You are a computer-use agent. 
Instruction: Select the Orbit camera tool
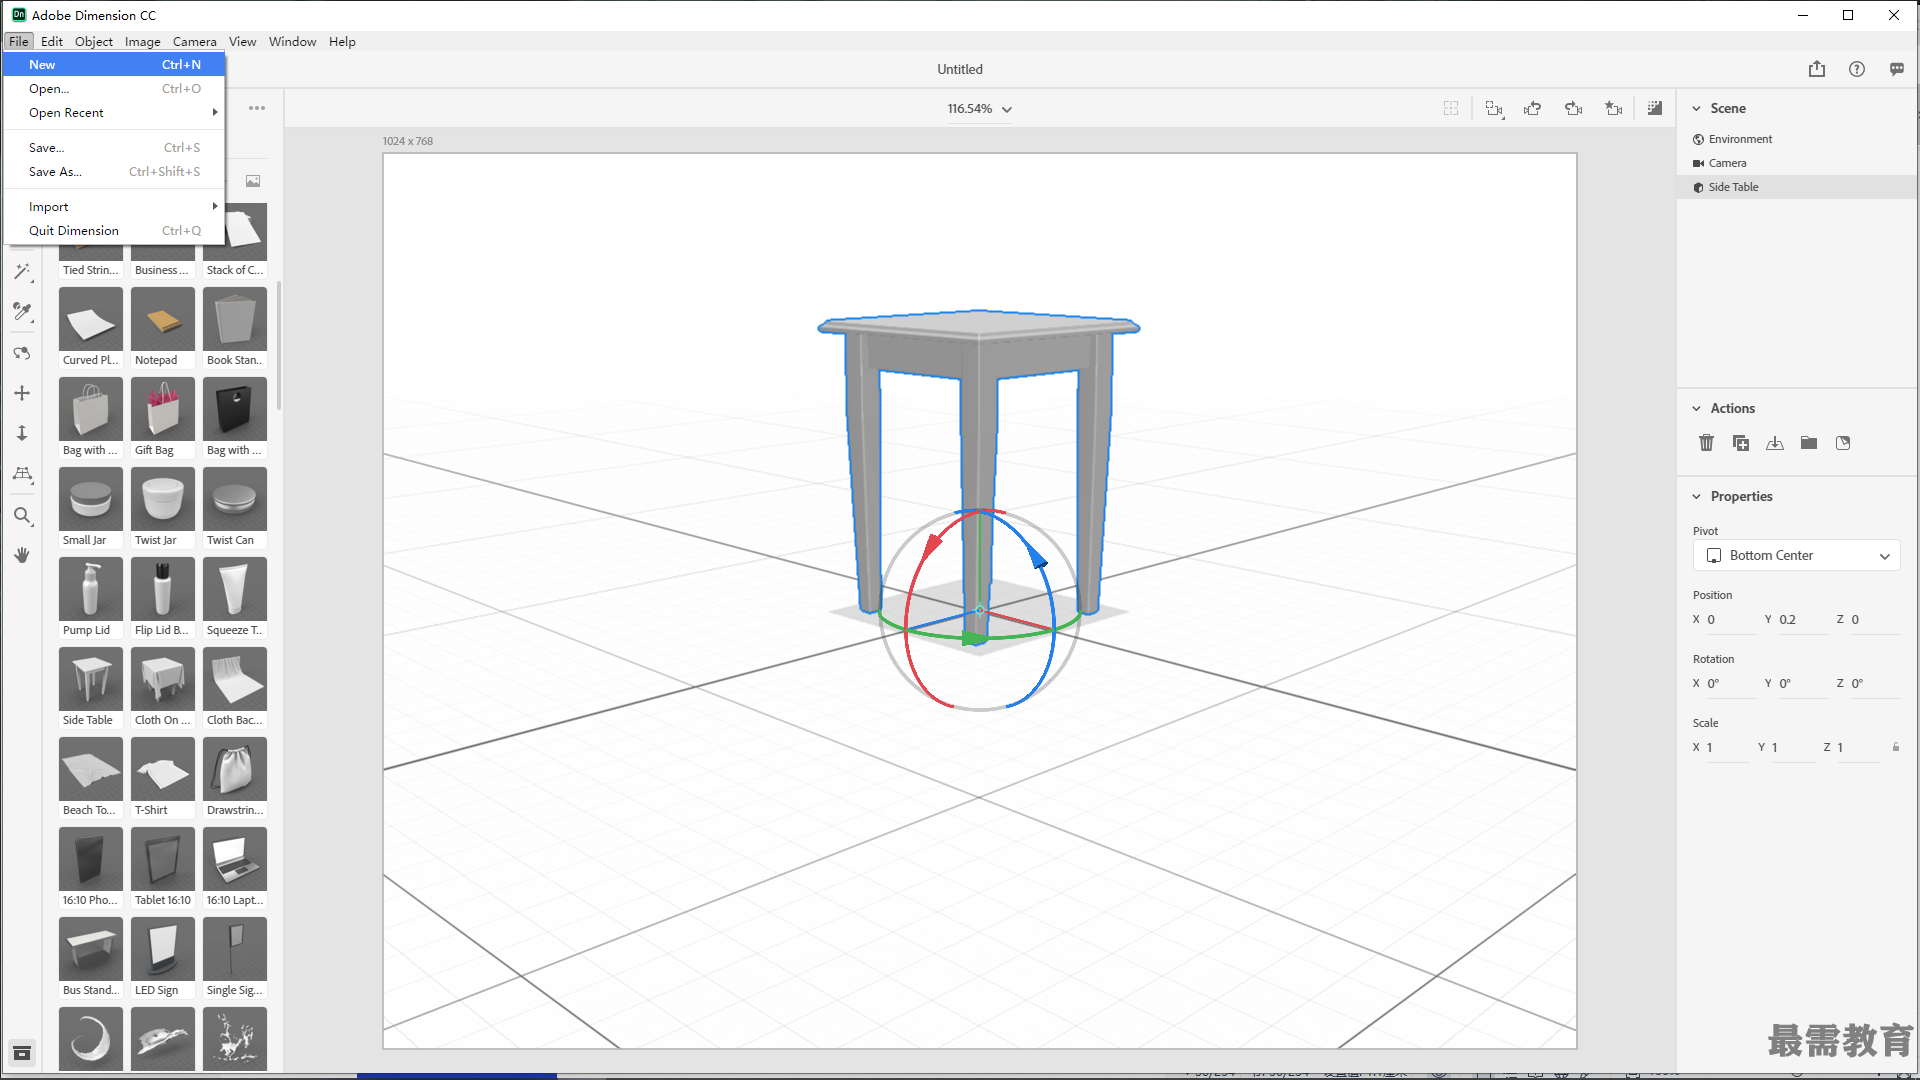[x=22, y=353]
